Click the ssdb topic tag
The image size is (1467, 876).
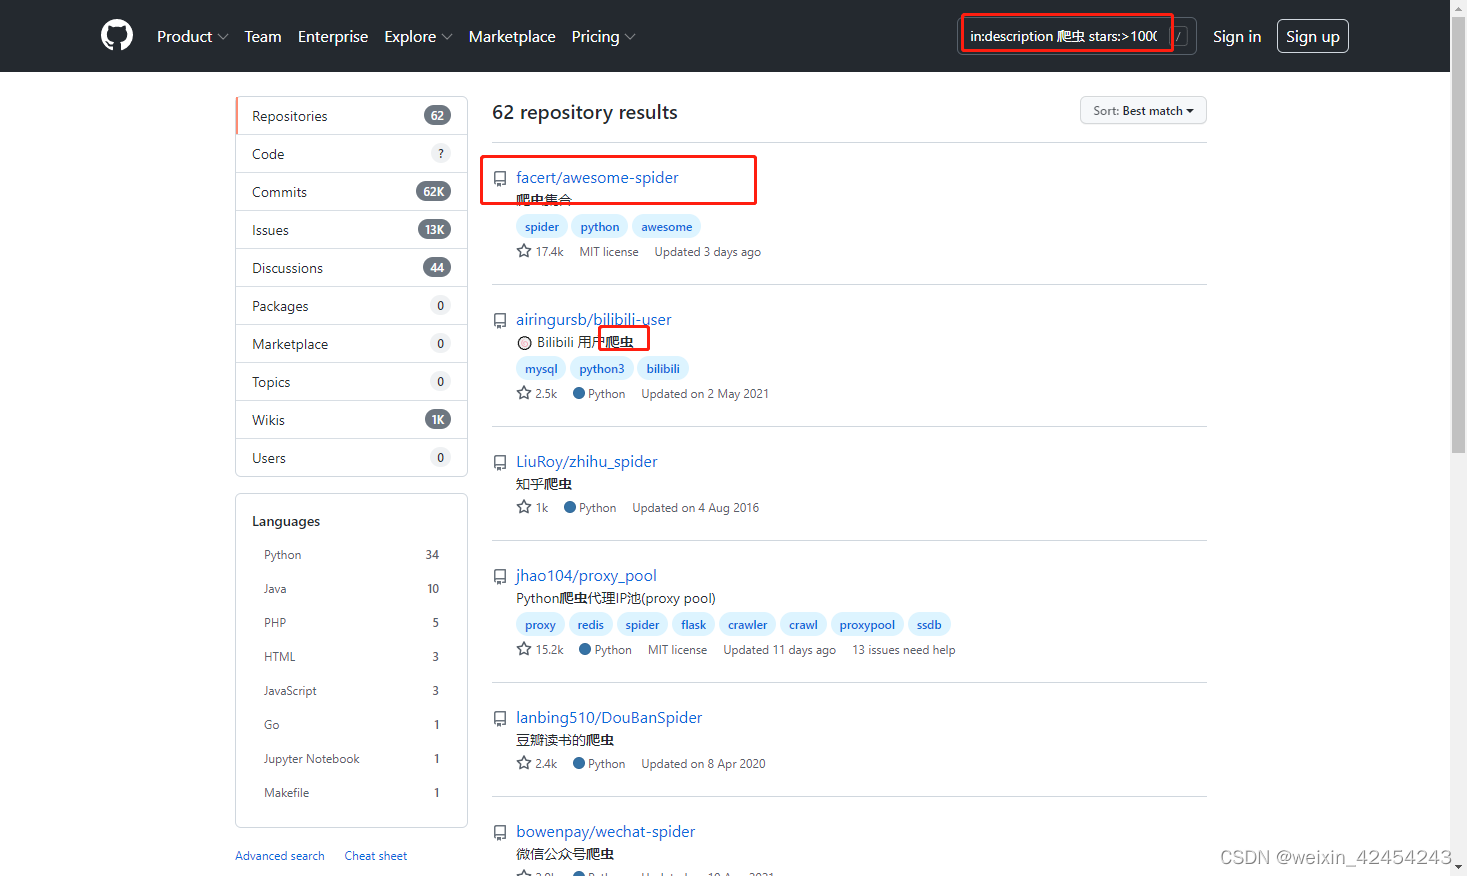click(929, 625)
